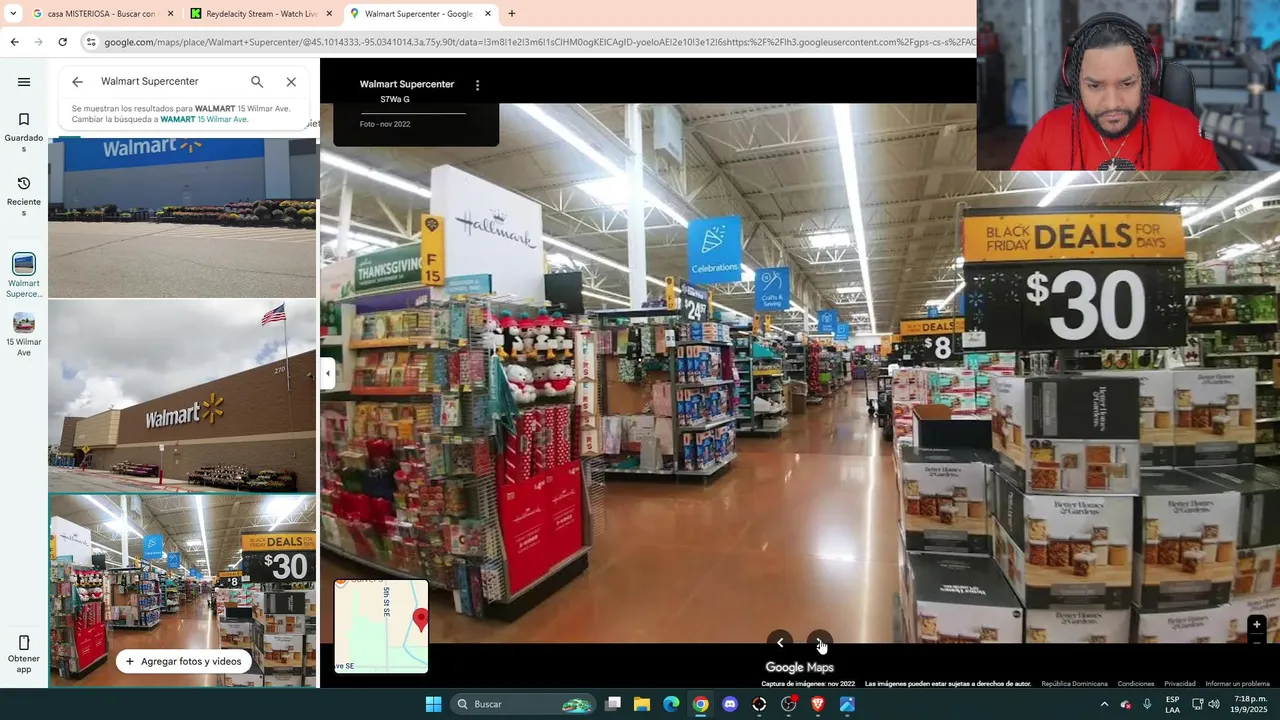The height and width of the screenshot is (720, 1280).
Task: Click Agregar fotos y videos button
Action: (184, 661)
